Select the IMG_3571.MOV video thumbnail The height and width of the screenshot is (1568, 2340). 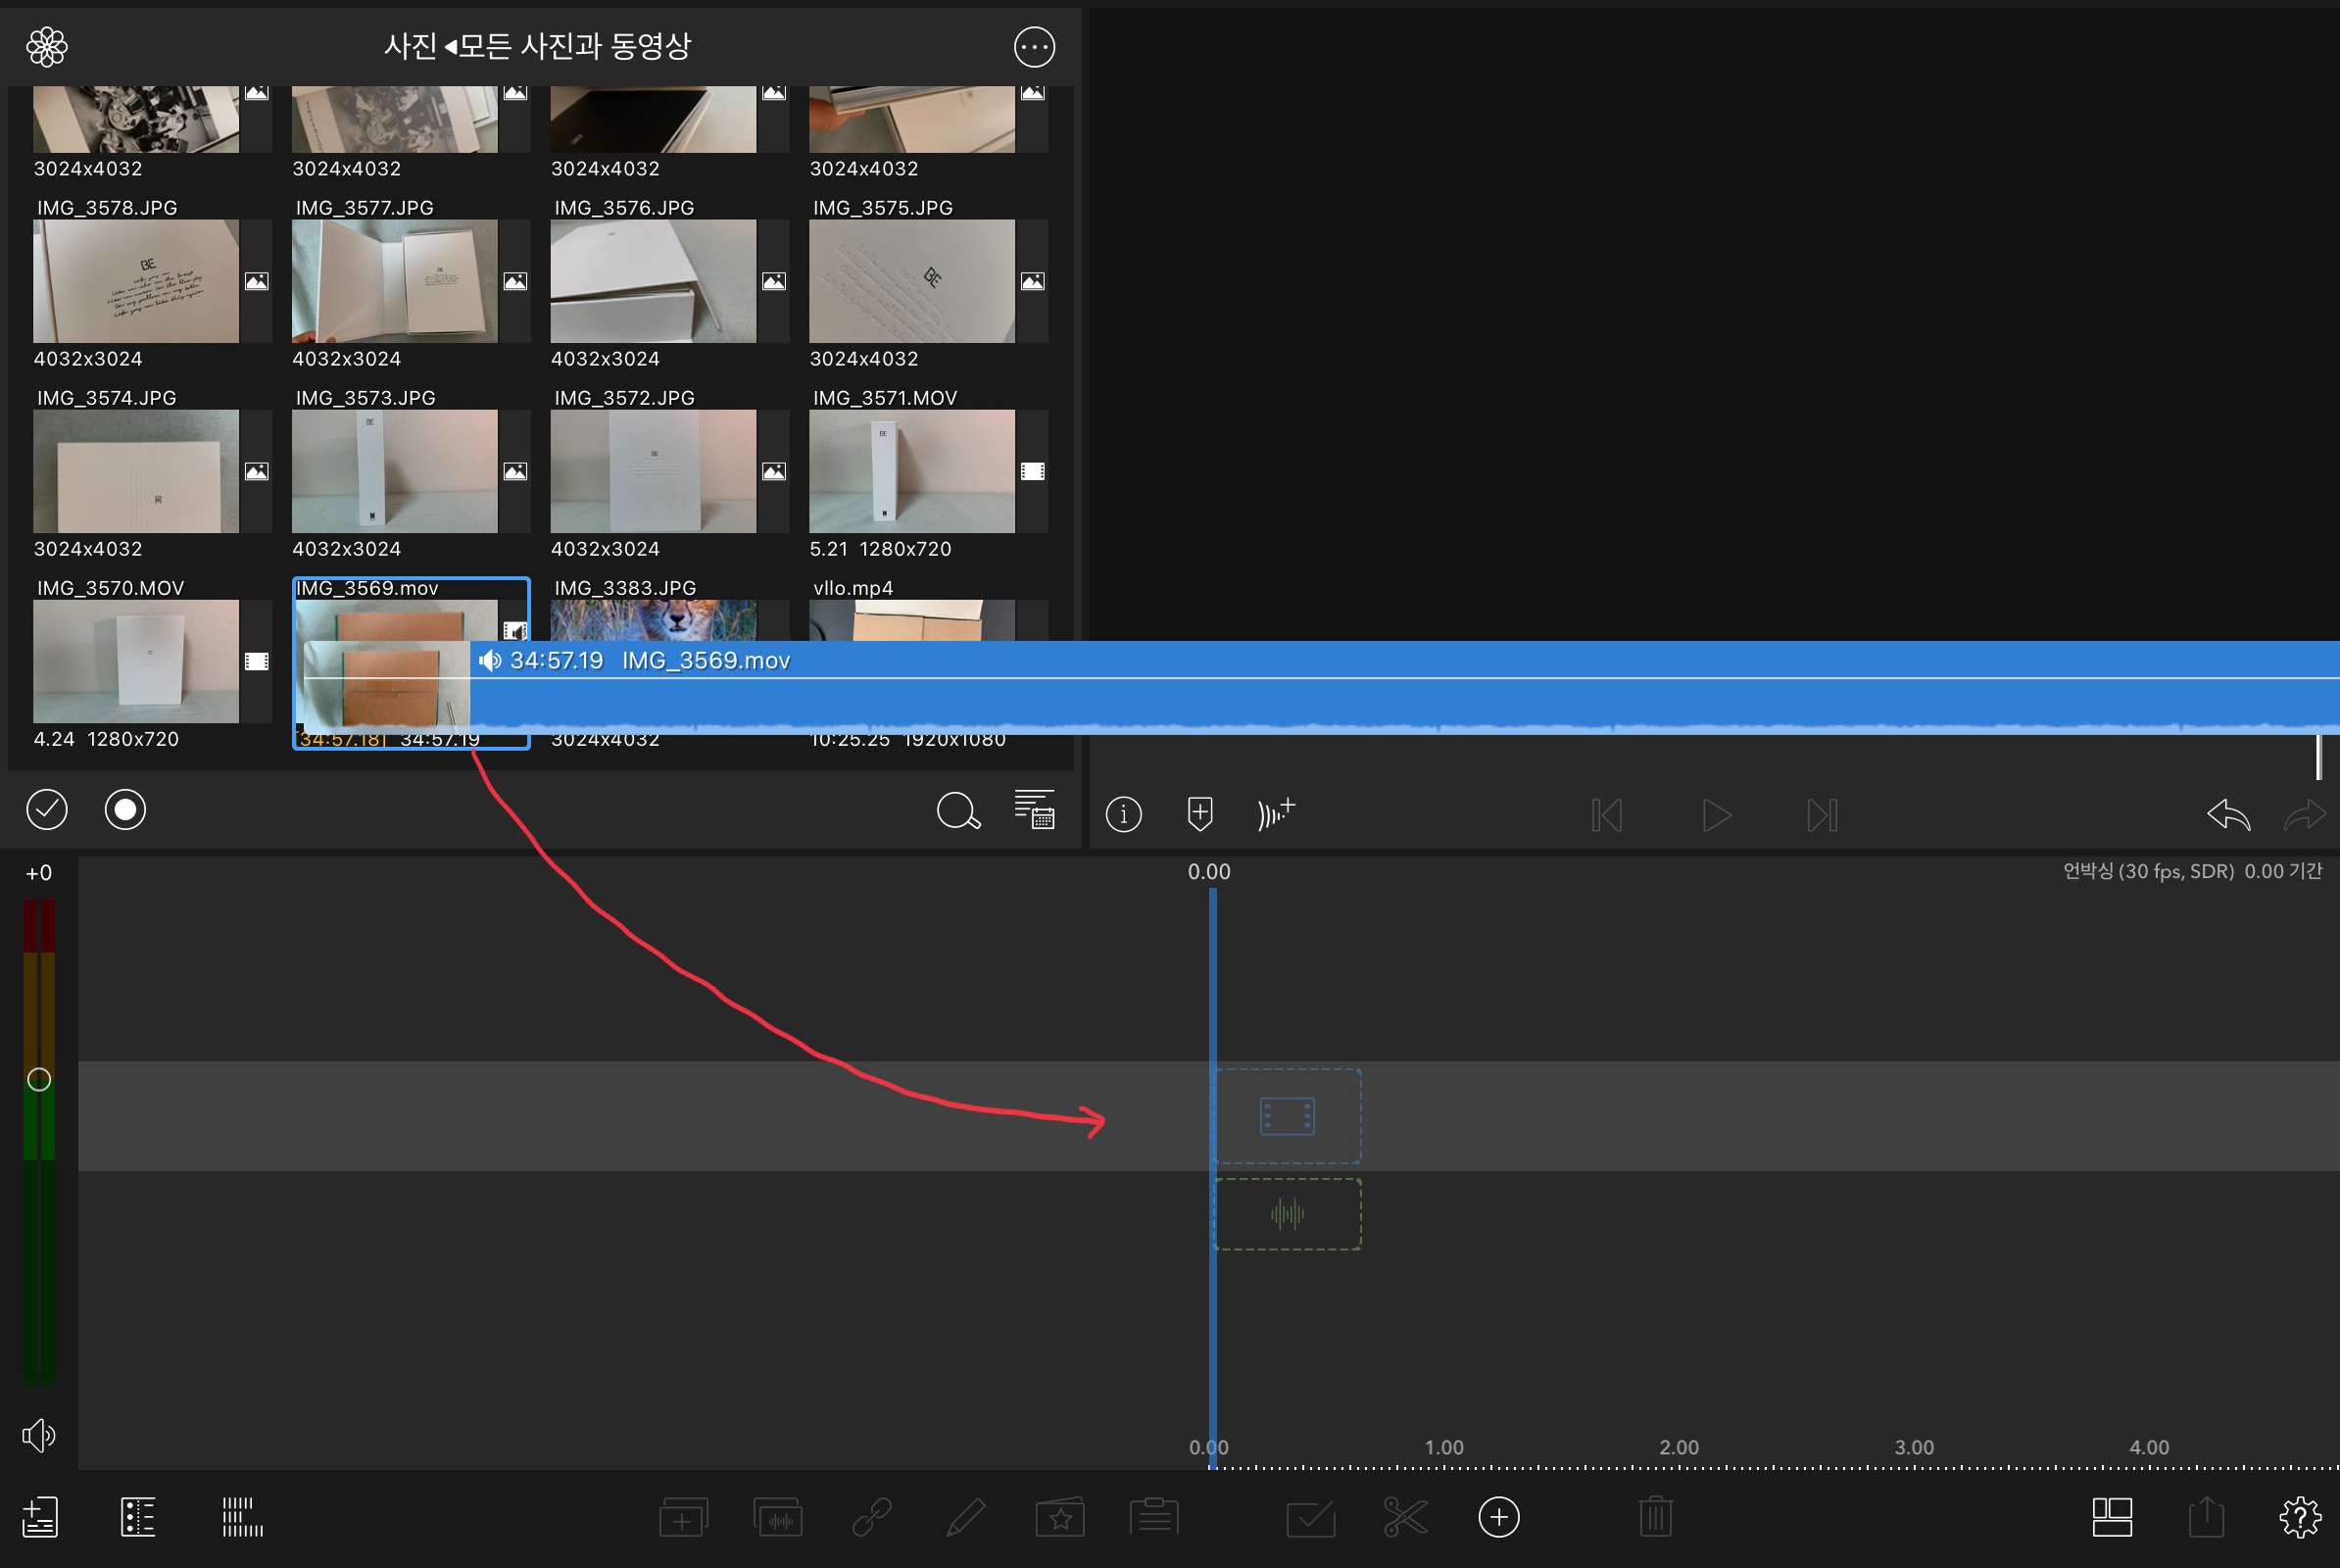click(911, 471)
